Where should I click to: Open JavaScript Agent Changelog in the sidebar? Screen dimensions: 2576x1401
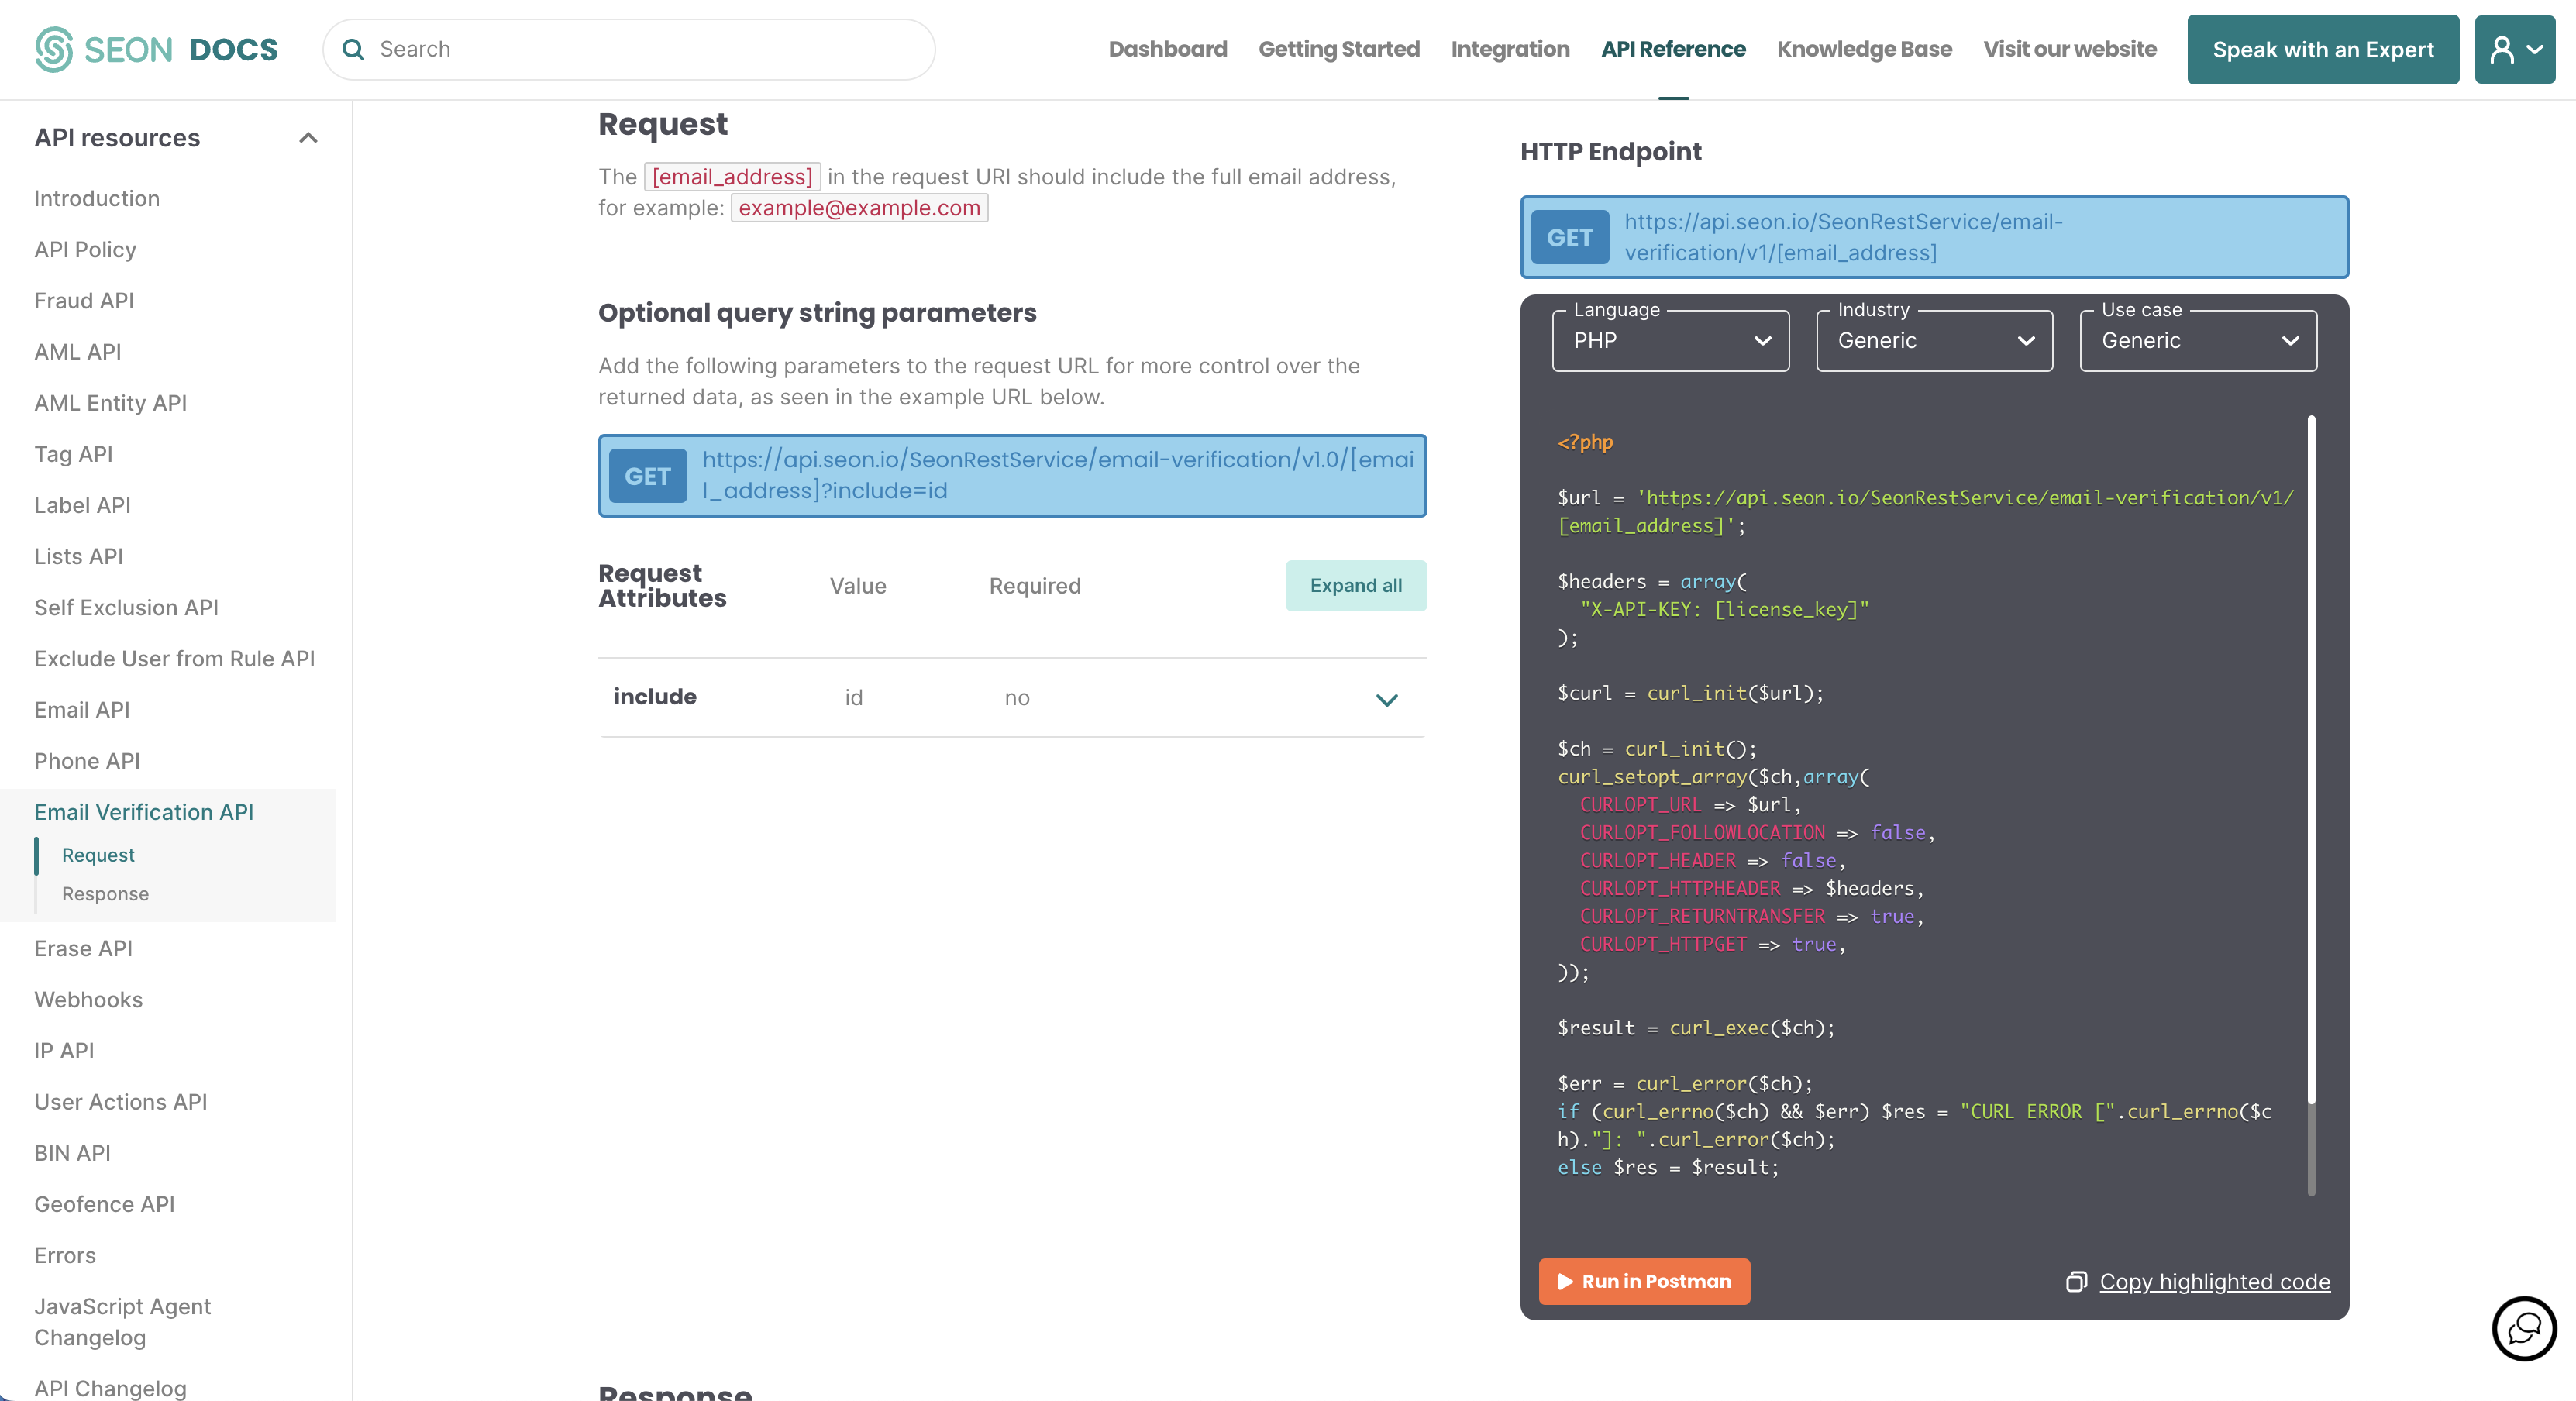coord(122,1322)
